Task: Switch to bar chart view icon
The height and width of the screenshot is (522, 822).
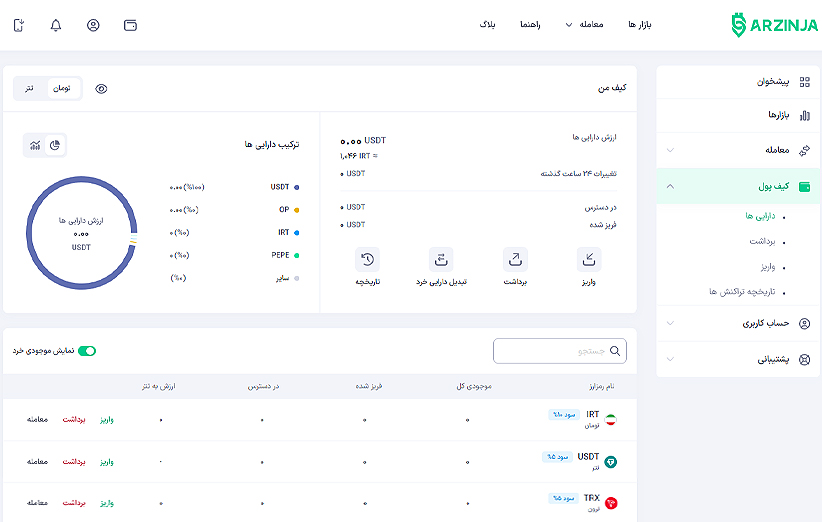Action: click(35, 146)
